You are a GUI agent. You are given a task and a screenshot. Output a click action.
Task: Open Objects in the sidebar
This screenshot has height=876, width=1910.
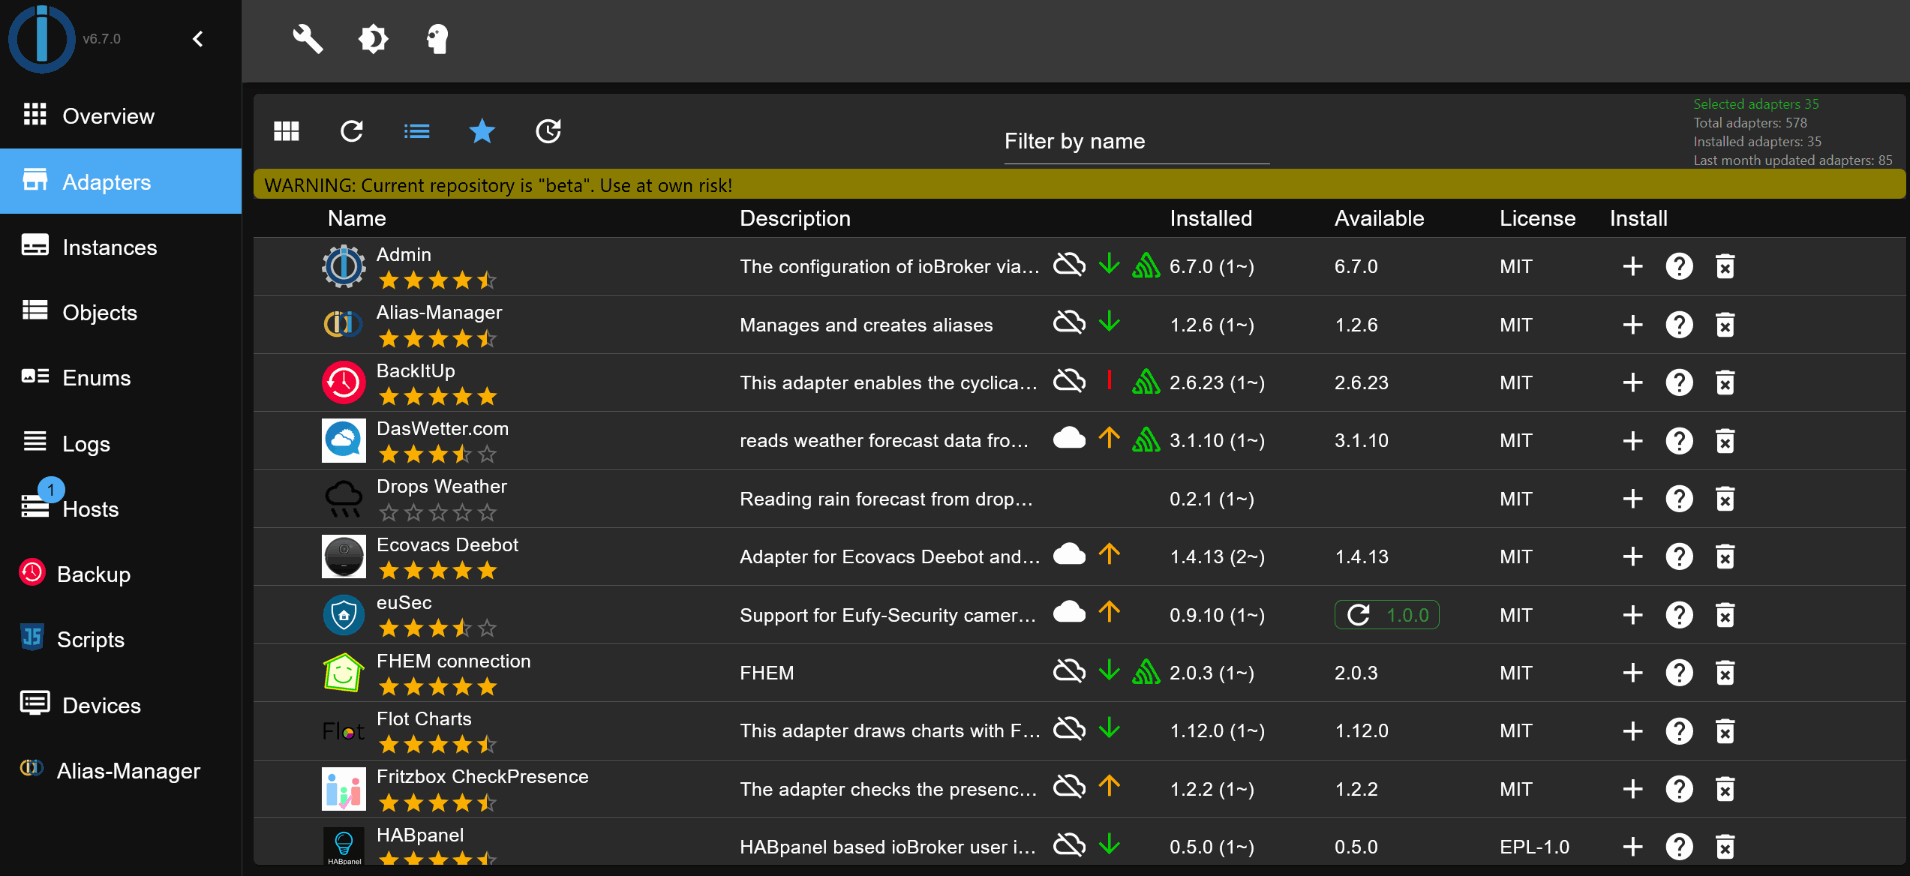(x=121, y=312)
